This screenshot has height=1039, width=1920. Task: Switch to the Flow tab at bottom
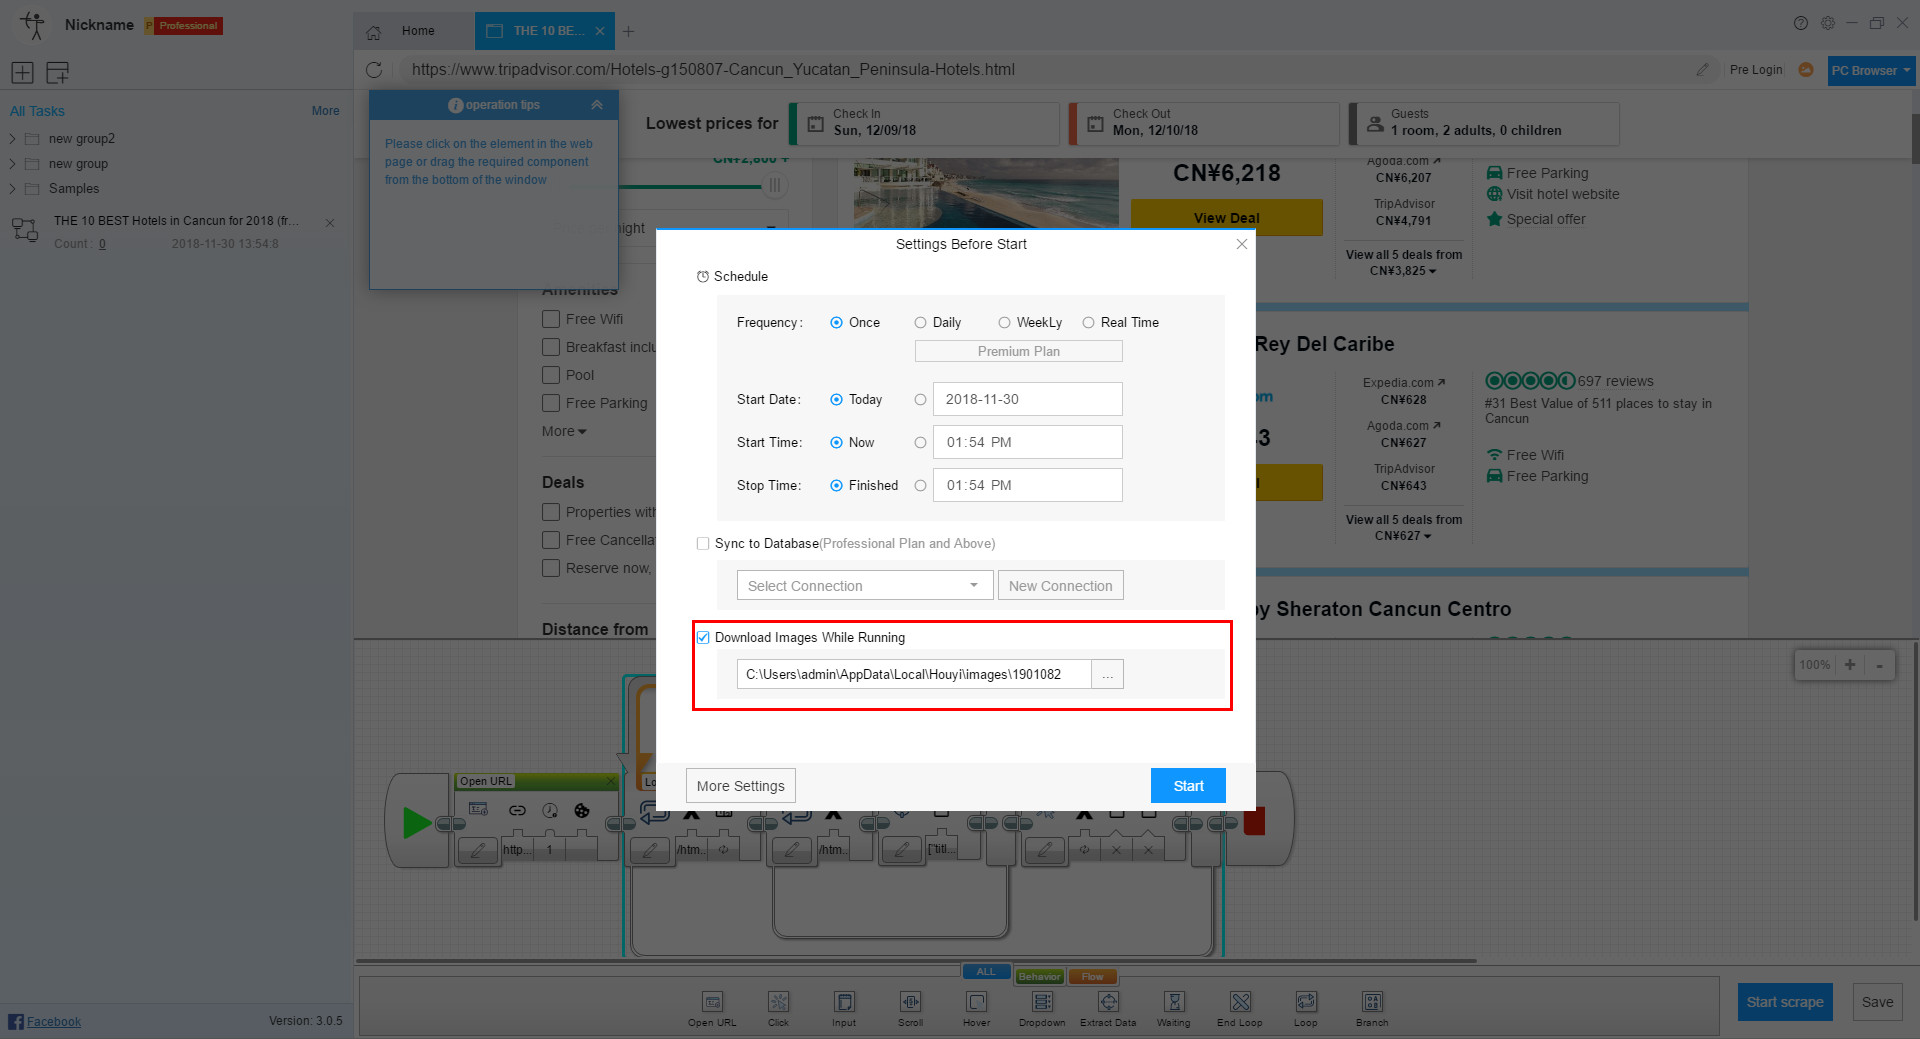[x=1092, y=976]
